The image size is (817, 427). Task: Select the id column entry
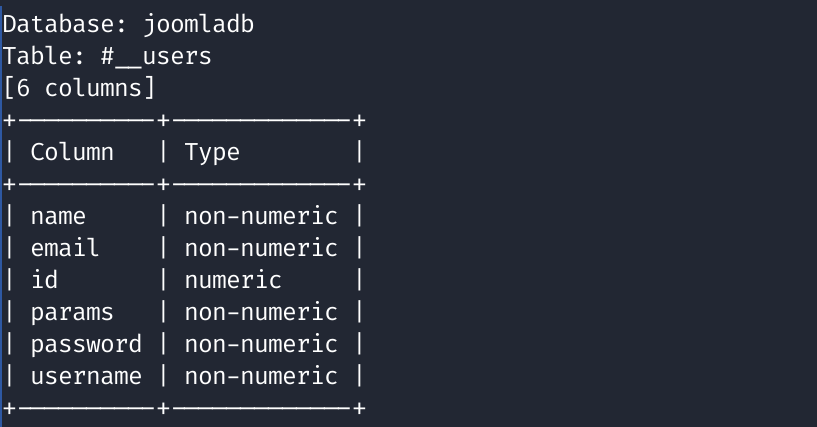tap(44, 280)
